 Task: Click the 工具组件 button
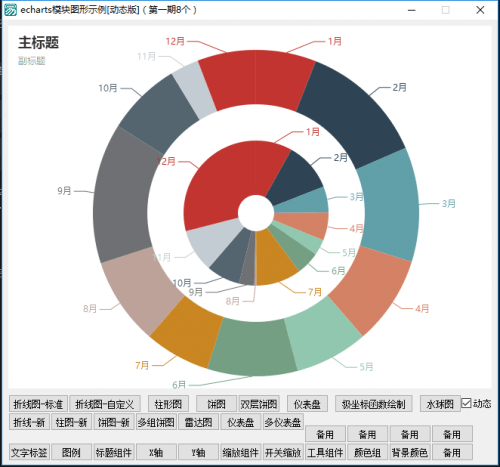point(325,452)
